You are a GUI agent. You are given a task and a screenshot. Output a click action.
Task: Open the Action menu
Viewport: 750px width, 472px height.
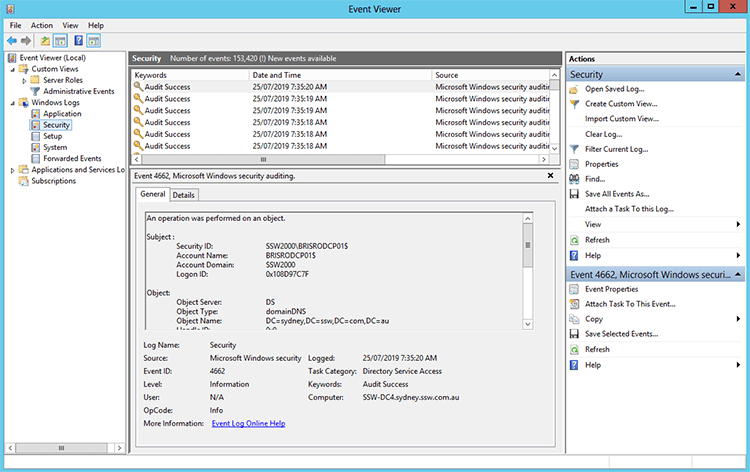pyautogui.click(x=41, y=25)
